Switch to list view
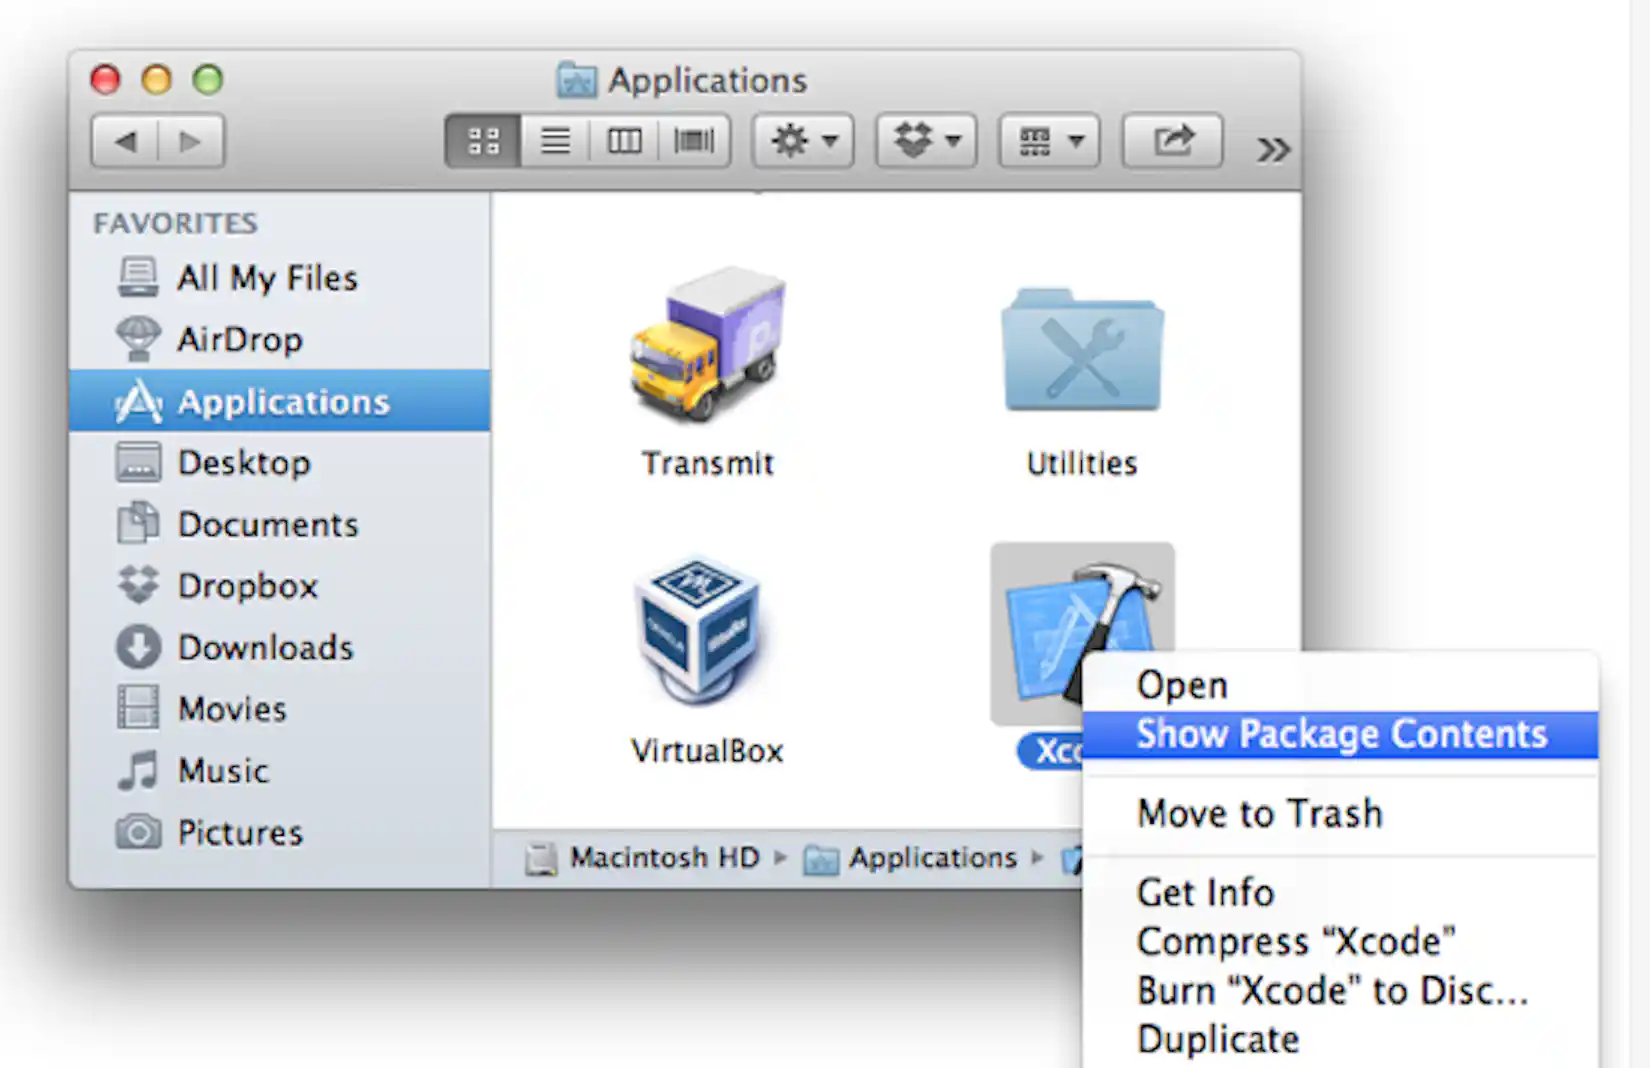This screenshot has height=1068, width=1650. [x=555, y=141]
